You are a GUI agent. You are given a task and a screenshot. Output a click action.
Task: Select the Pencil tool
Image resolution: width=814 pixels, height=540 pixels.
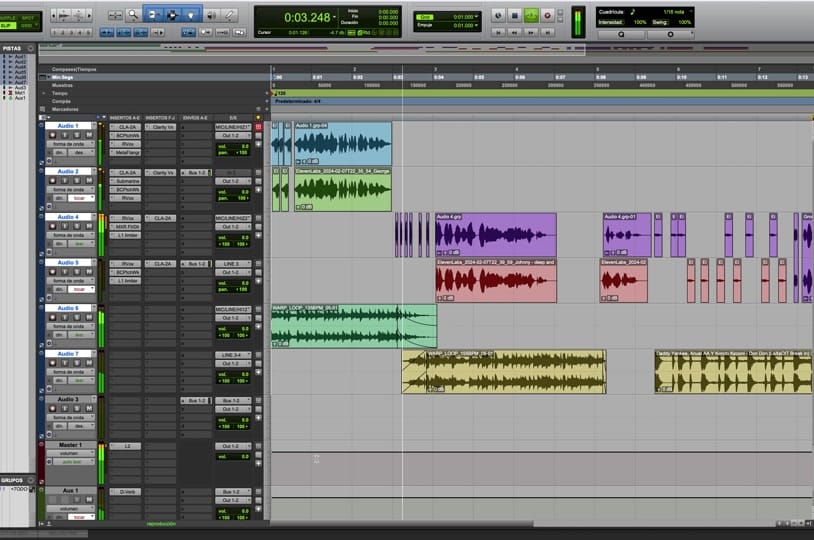[229, 15]
